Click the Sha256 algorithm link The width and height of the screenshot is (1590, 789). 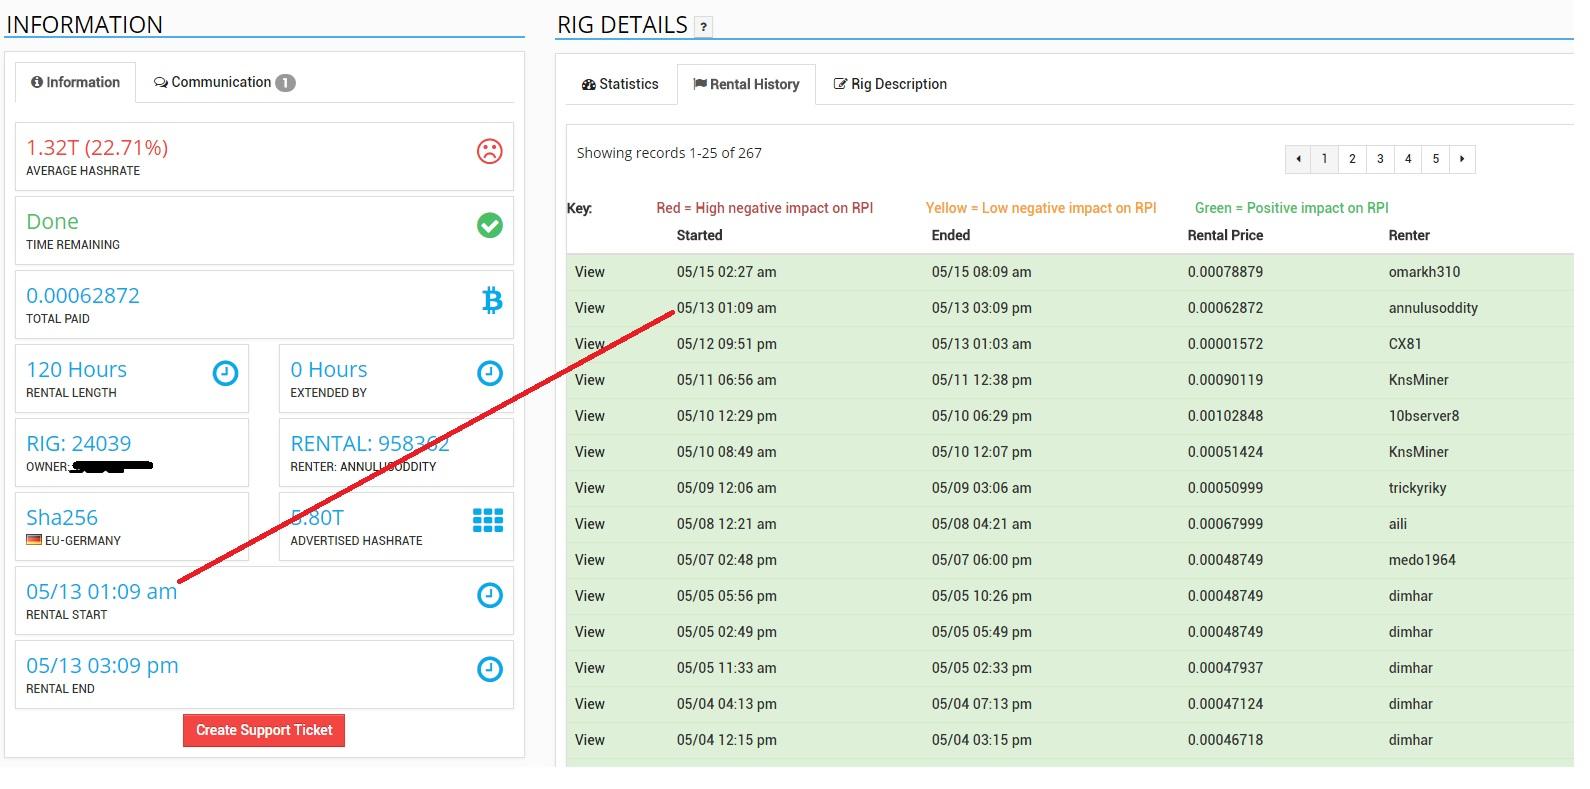pyautogui.click(x=62, y=517)
